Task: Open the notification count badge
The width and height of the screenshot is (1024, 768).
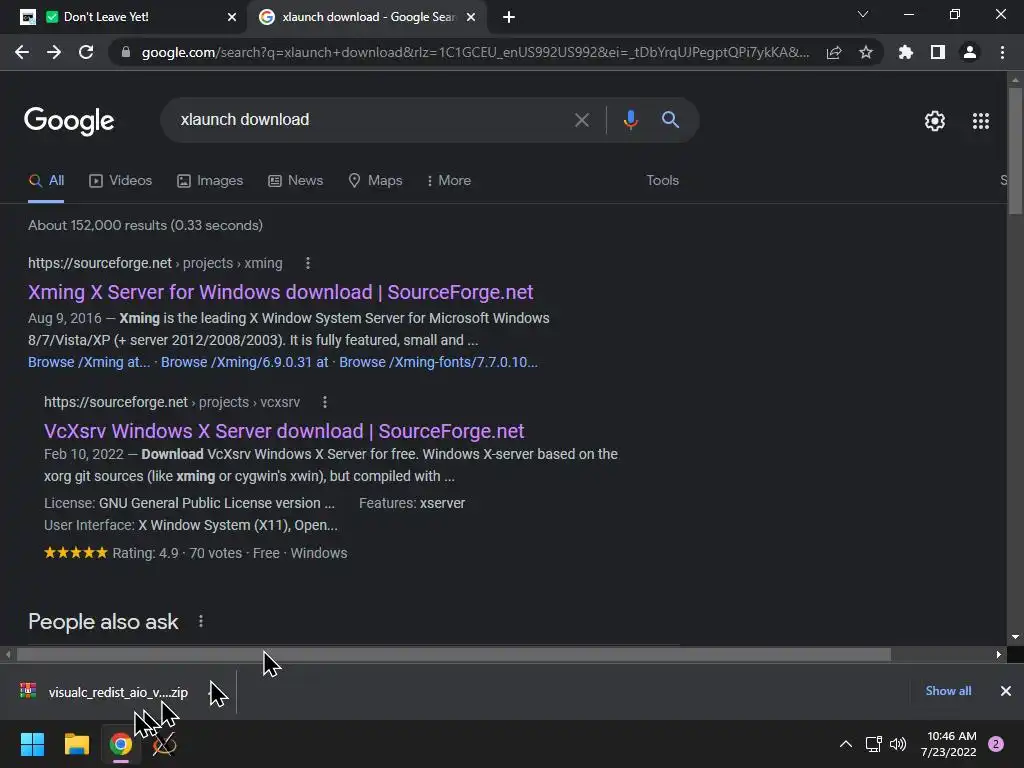Action: point(996,744)
